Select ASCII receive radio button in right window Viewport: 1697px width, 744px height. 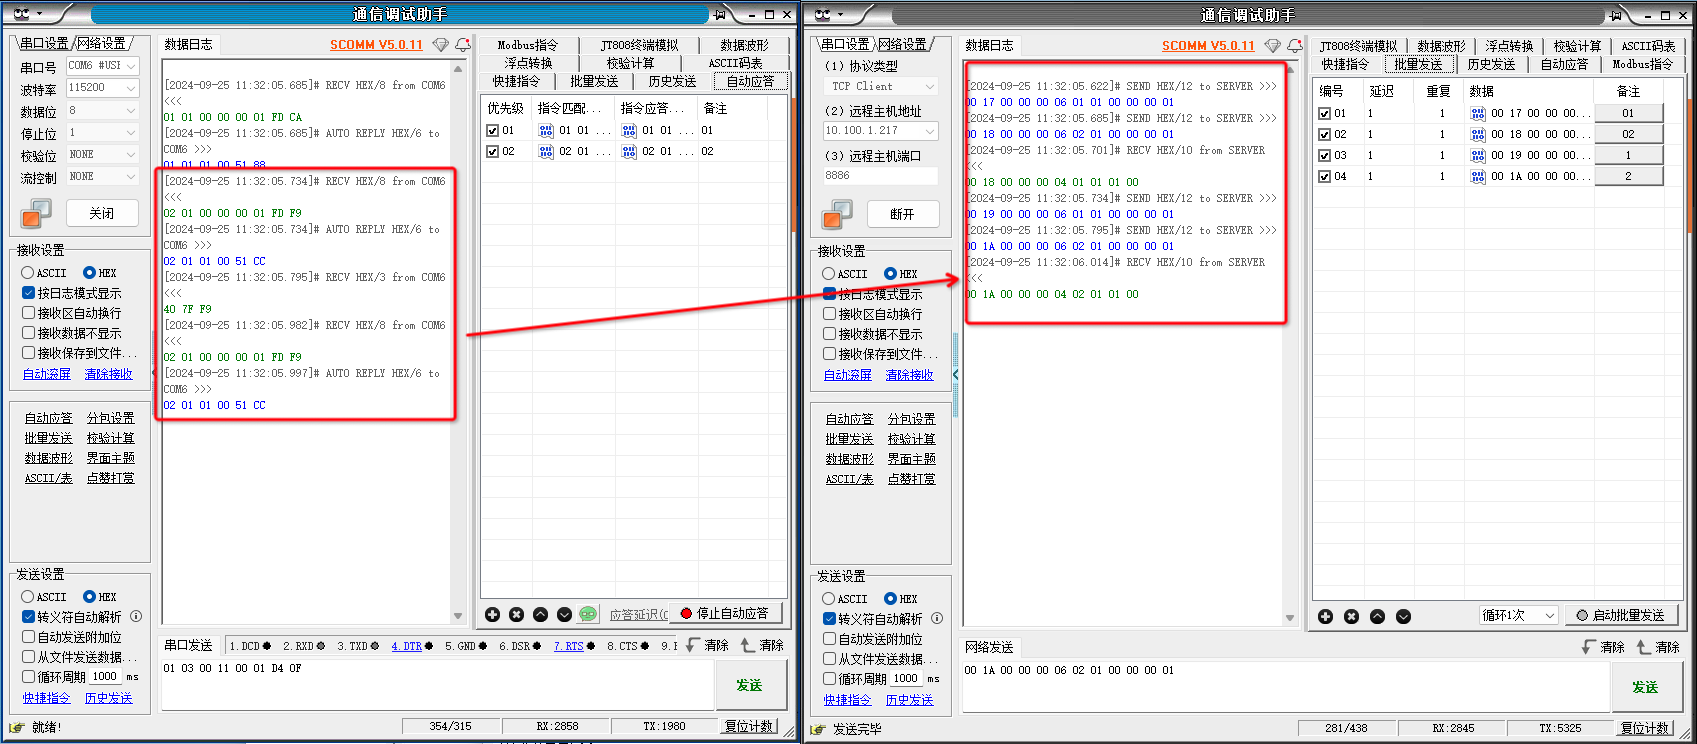click(828, 274)
